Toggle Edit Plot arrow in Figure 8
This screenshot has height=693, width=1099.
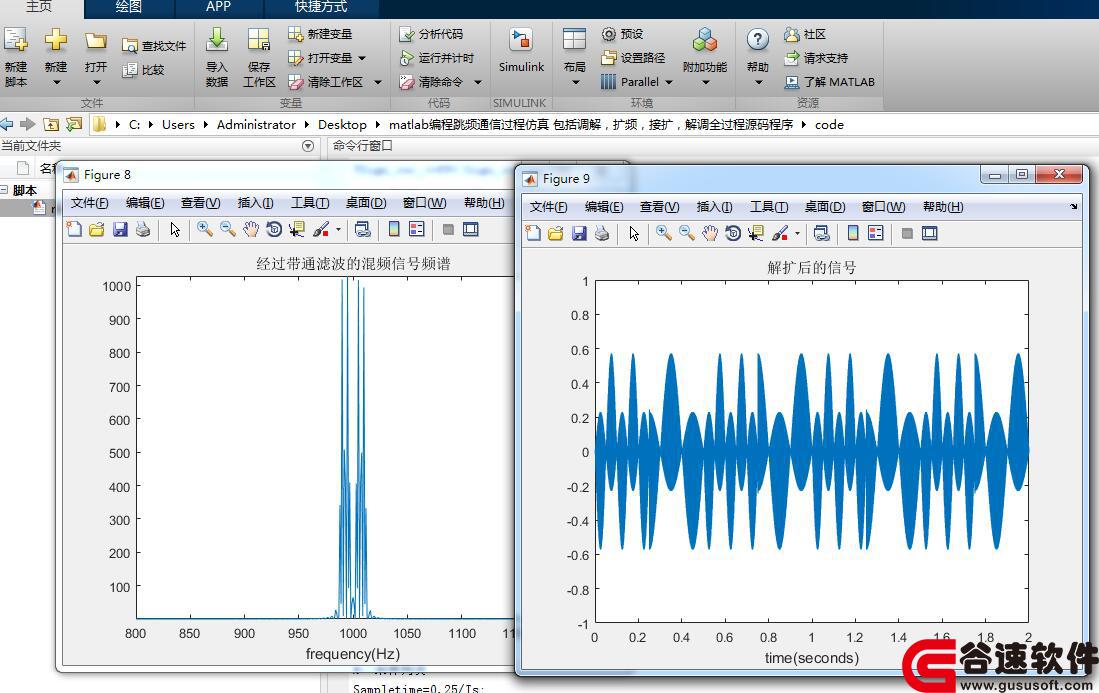click(x=175, y=229)
